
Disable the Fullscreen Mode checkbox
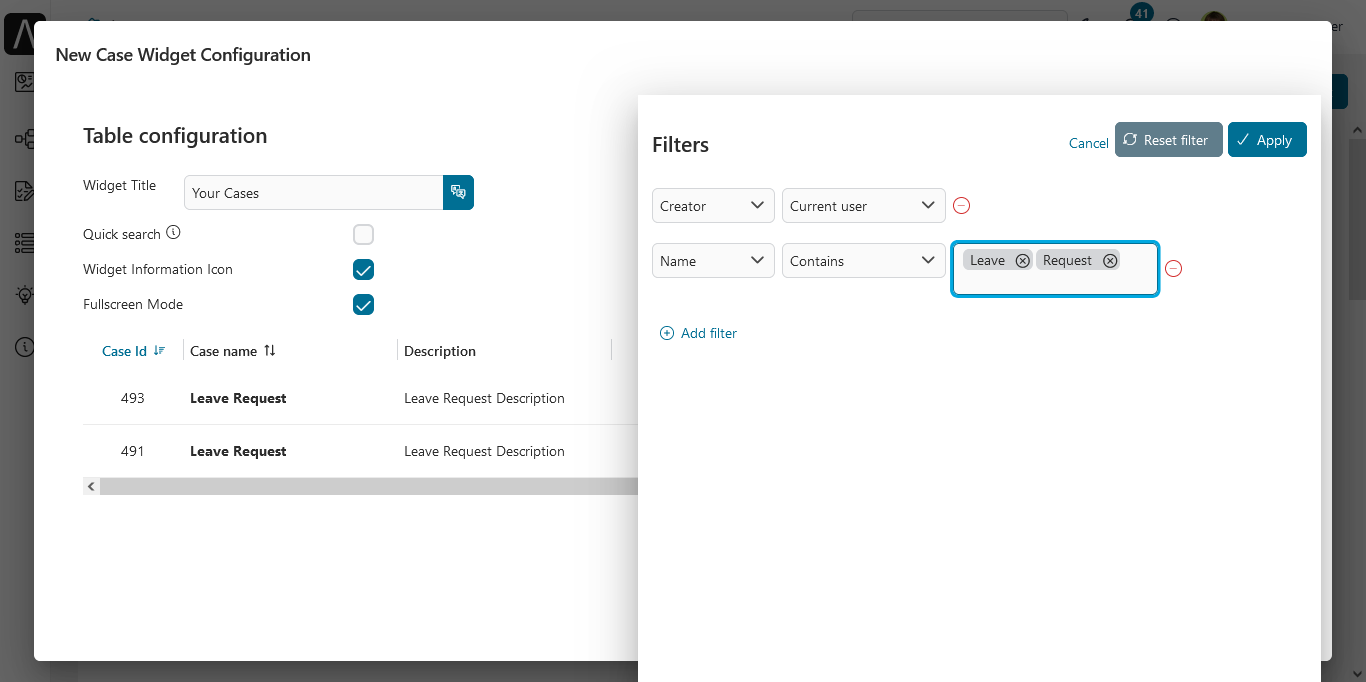[363, 305]
